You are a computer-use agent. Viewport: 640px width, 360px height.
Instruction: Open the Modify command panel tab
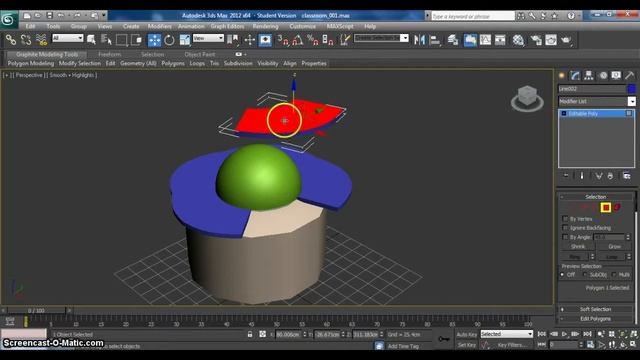point(575,75)
